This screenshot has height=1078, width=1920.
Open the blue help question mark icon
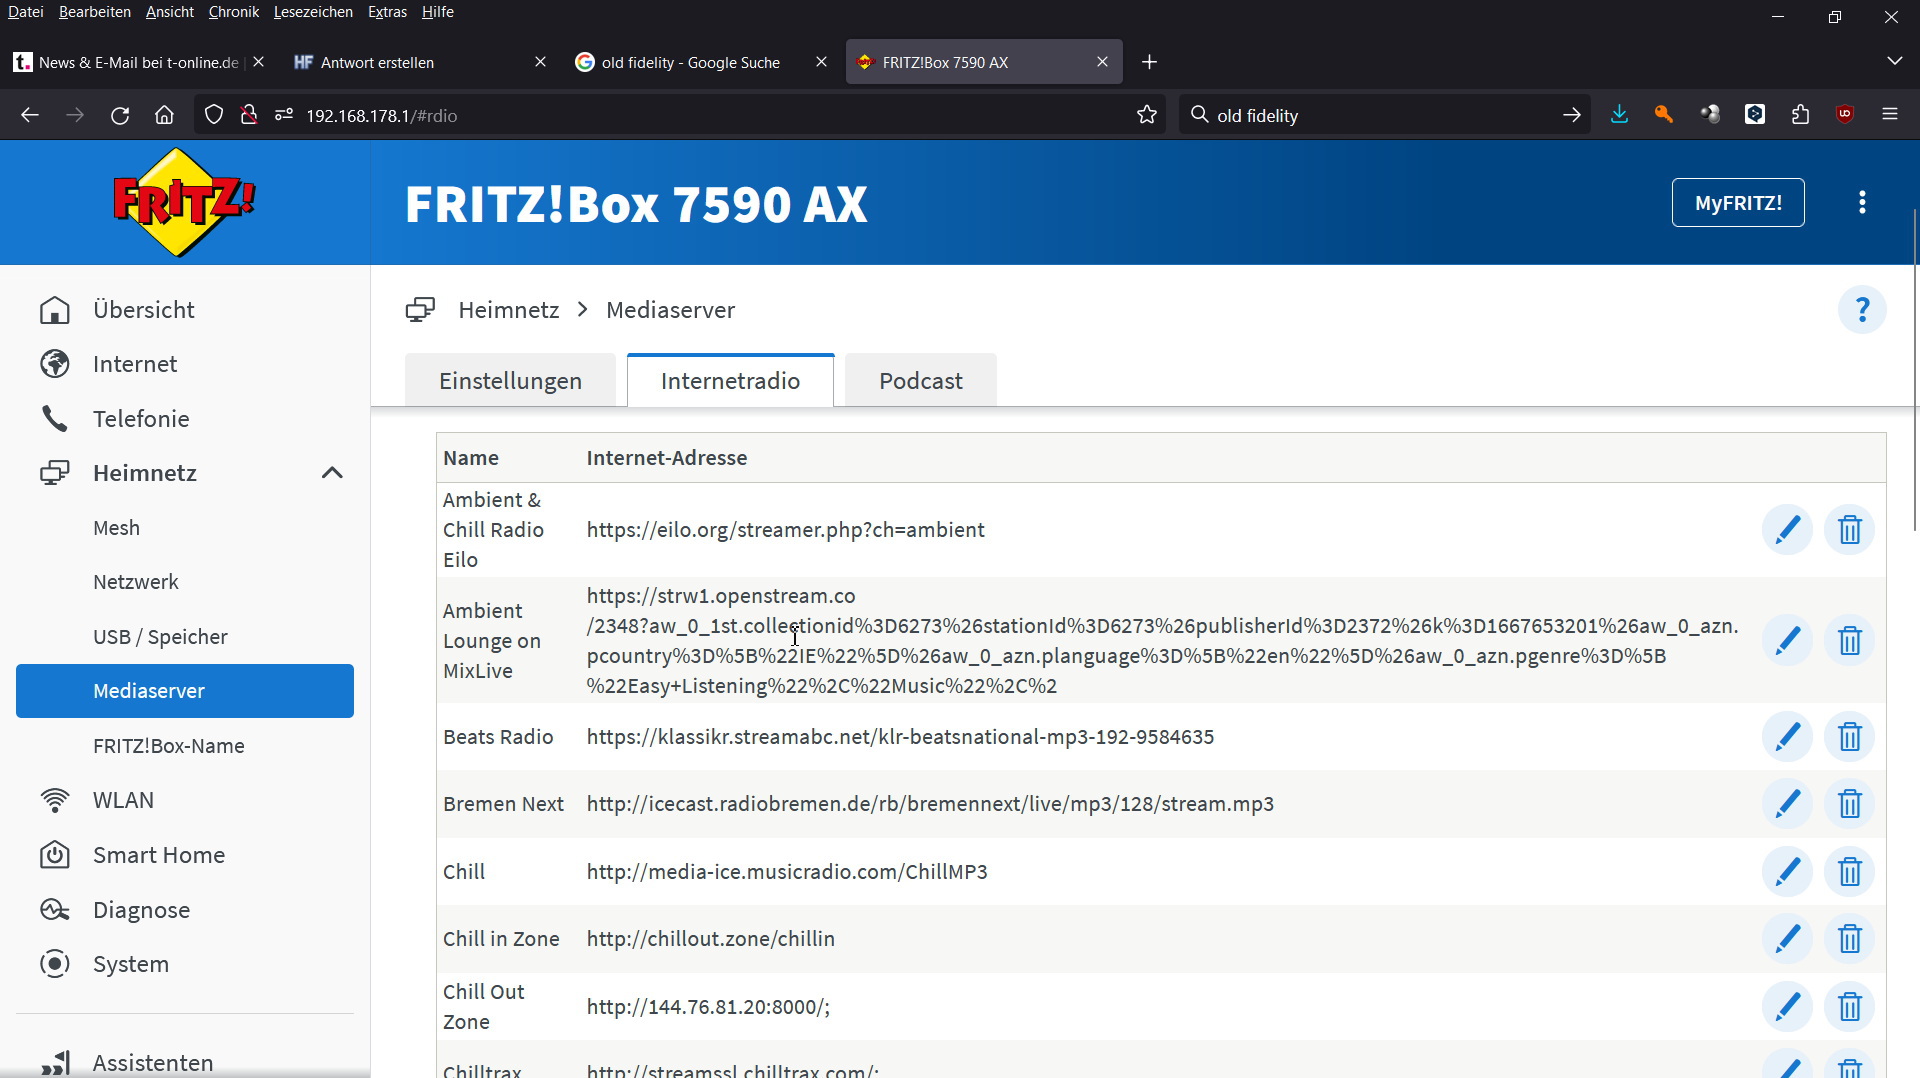pos(1861,310)
